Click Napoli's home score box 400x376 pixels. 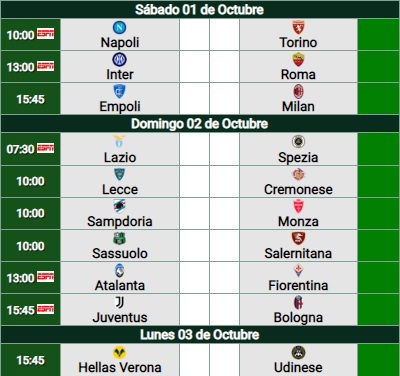[194, 35]
